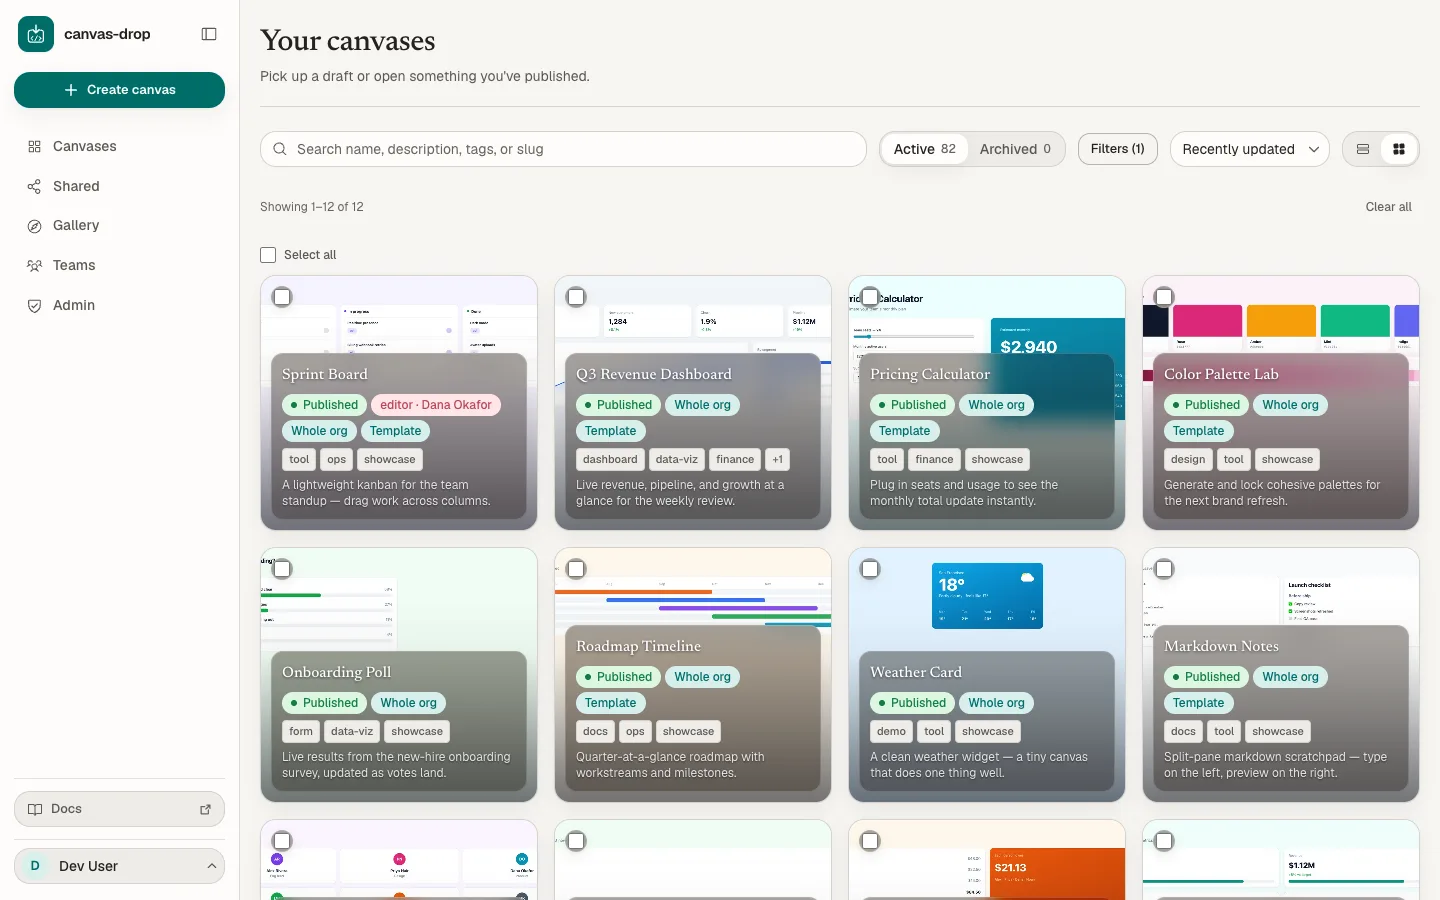
Task: Select the Onboarding Poll card checkbox
Action: (282, 569)
